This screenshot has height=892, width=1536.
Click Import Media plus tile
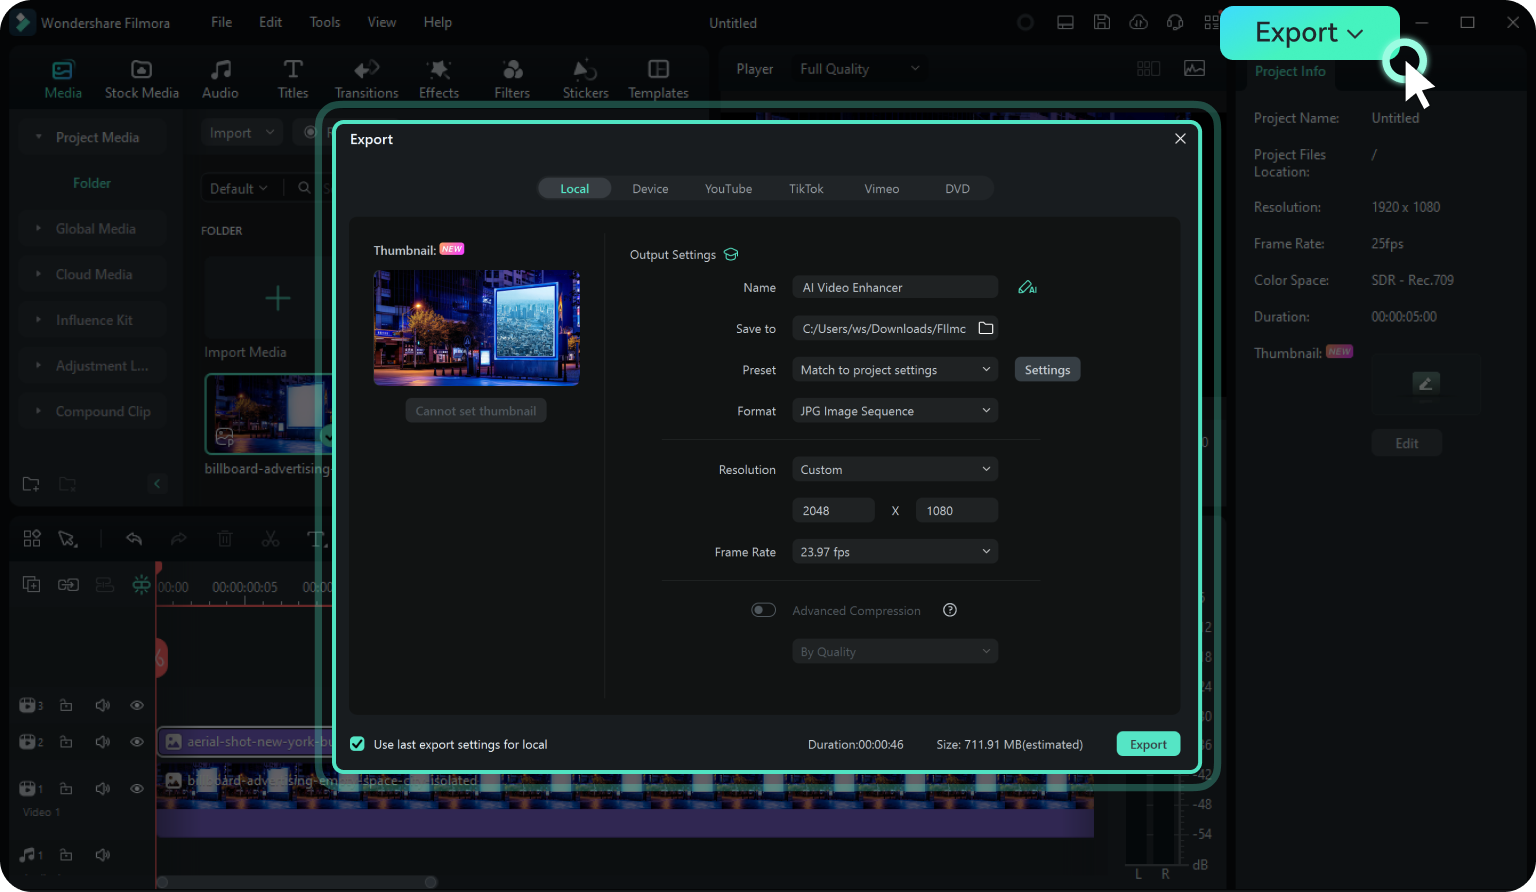click(x=277, y=298)
